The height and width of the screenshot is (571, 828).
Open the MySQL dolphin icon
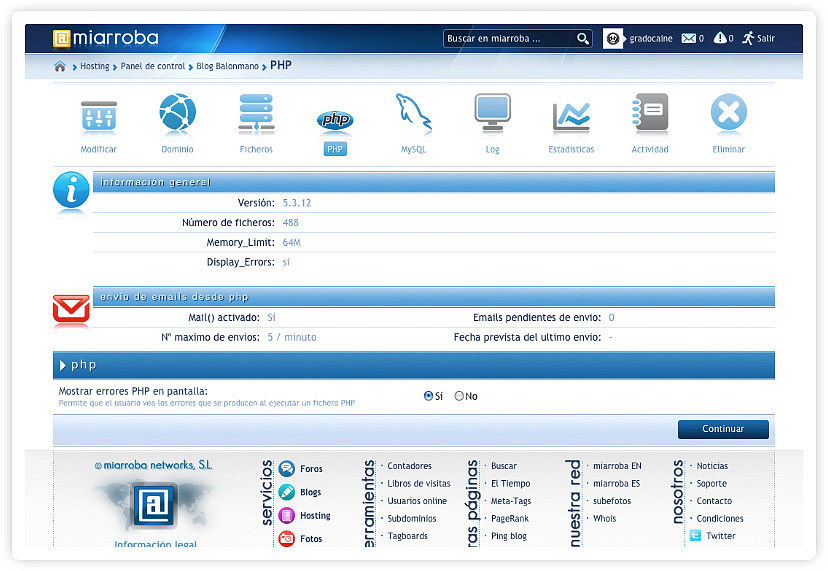pos(413,112)
